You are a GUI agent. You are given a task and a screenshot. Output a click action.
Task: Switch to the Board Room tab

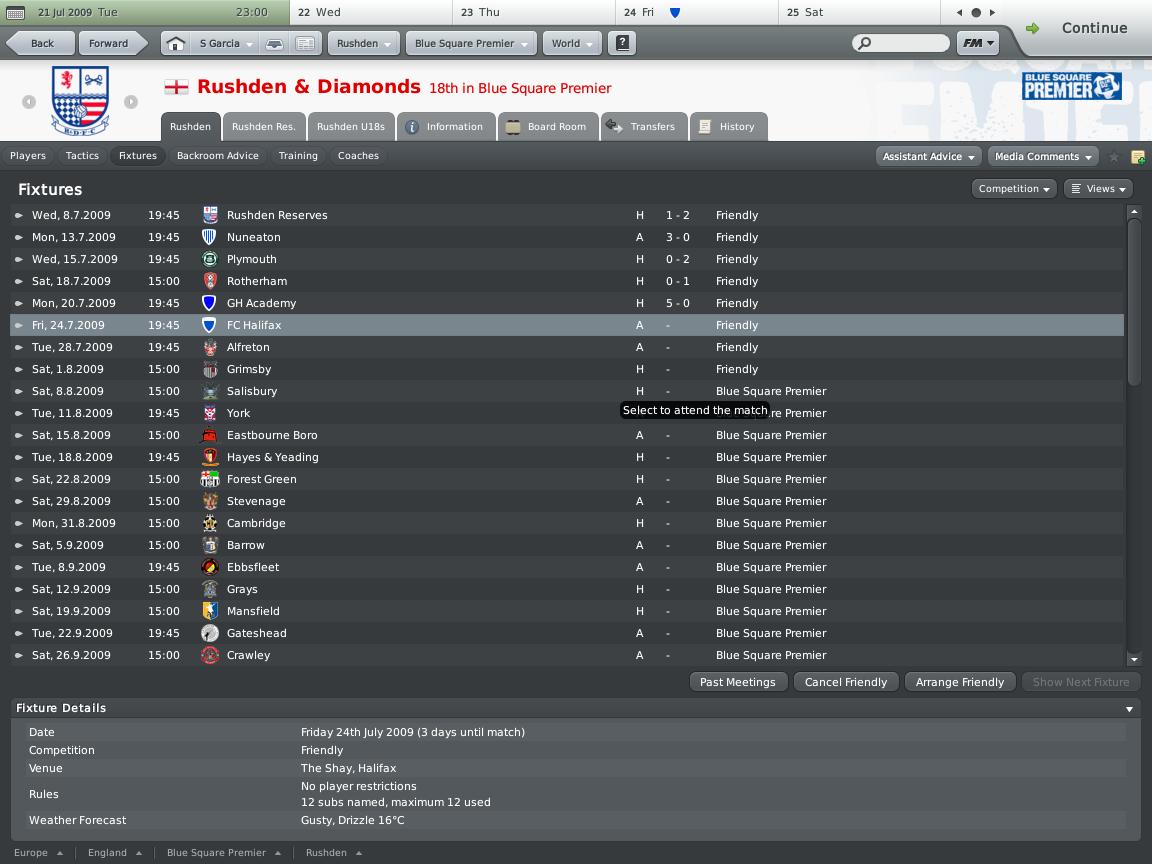tap(548, 126)
